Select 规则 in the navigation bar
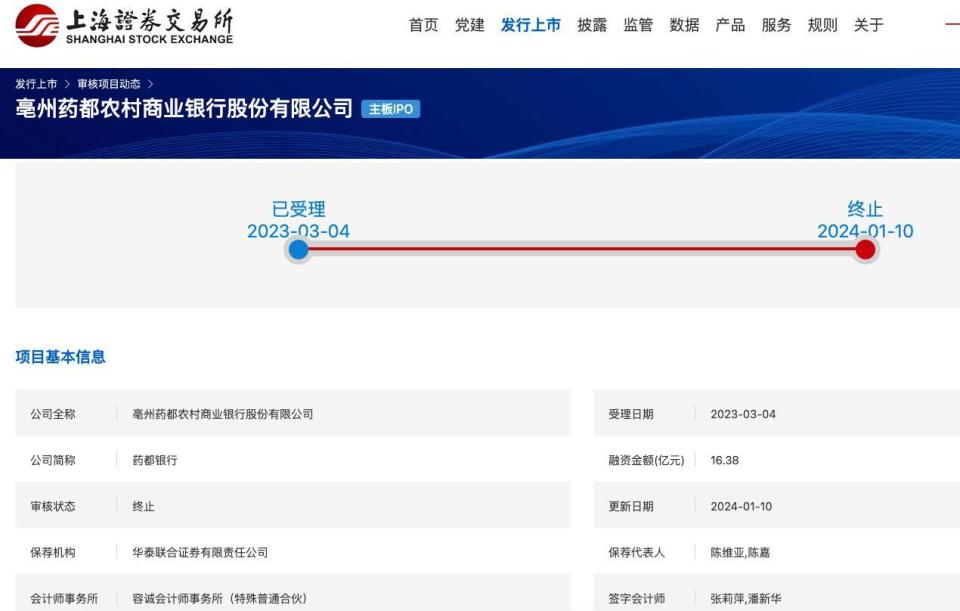The height and width of the screenshot is (611, 960). (821, 24)
